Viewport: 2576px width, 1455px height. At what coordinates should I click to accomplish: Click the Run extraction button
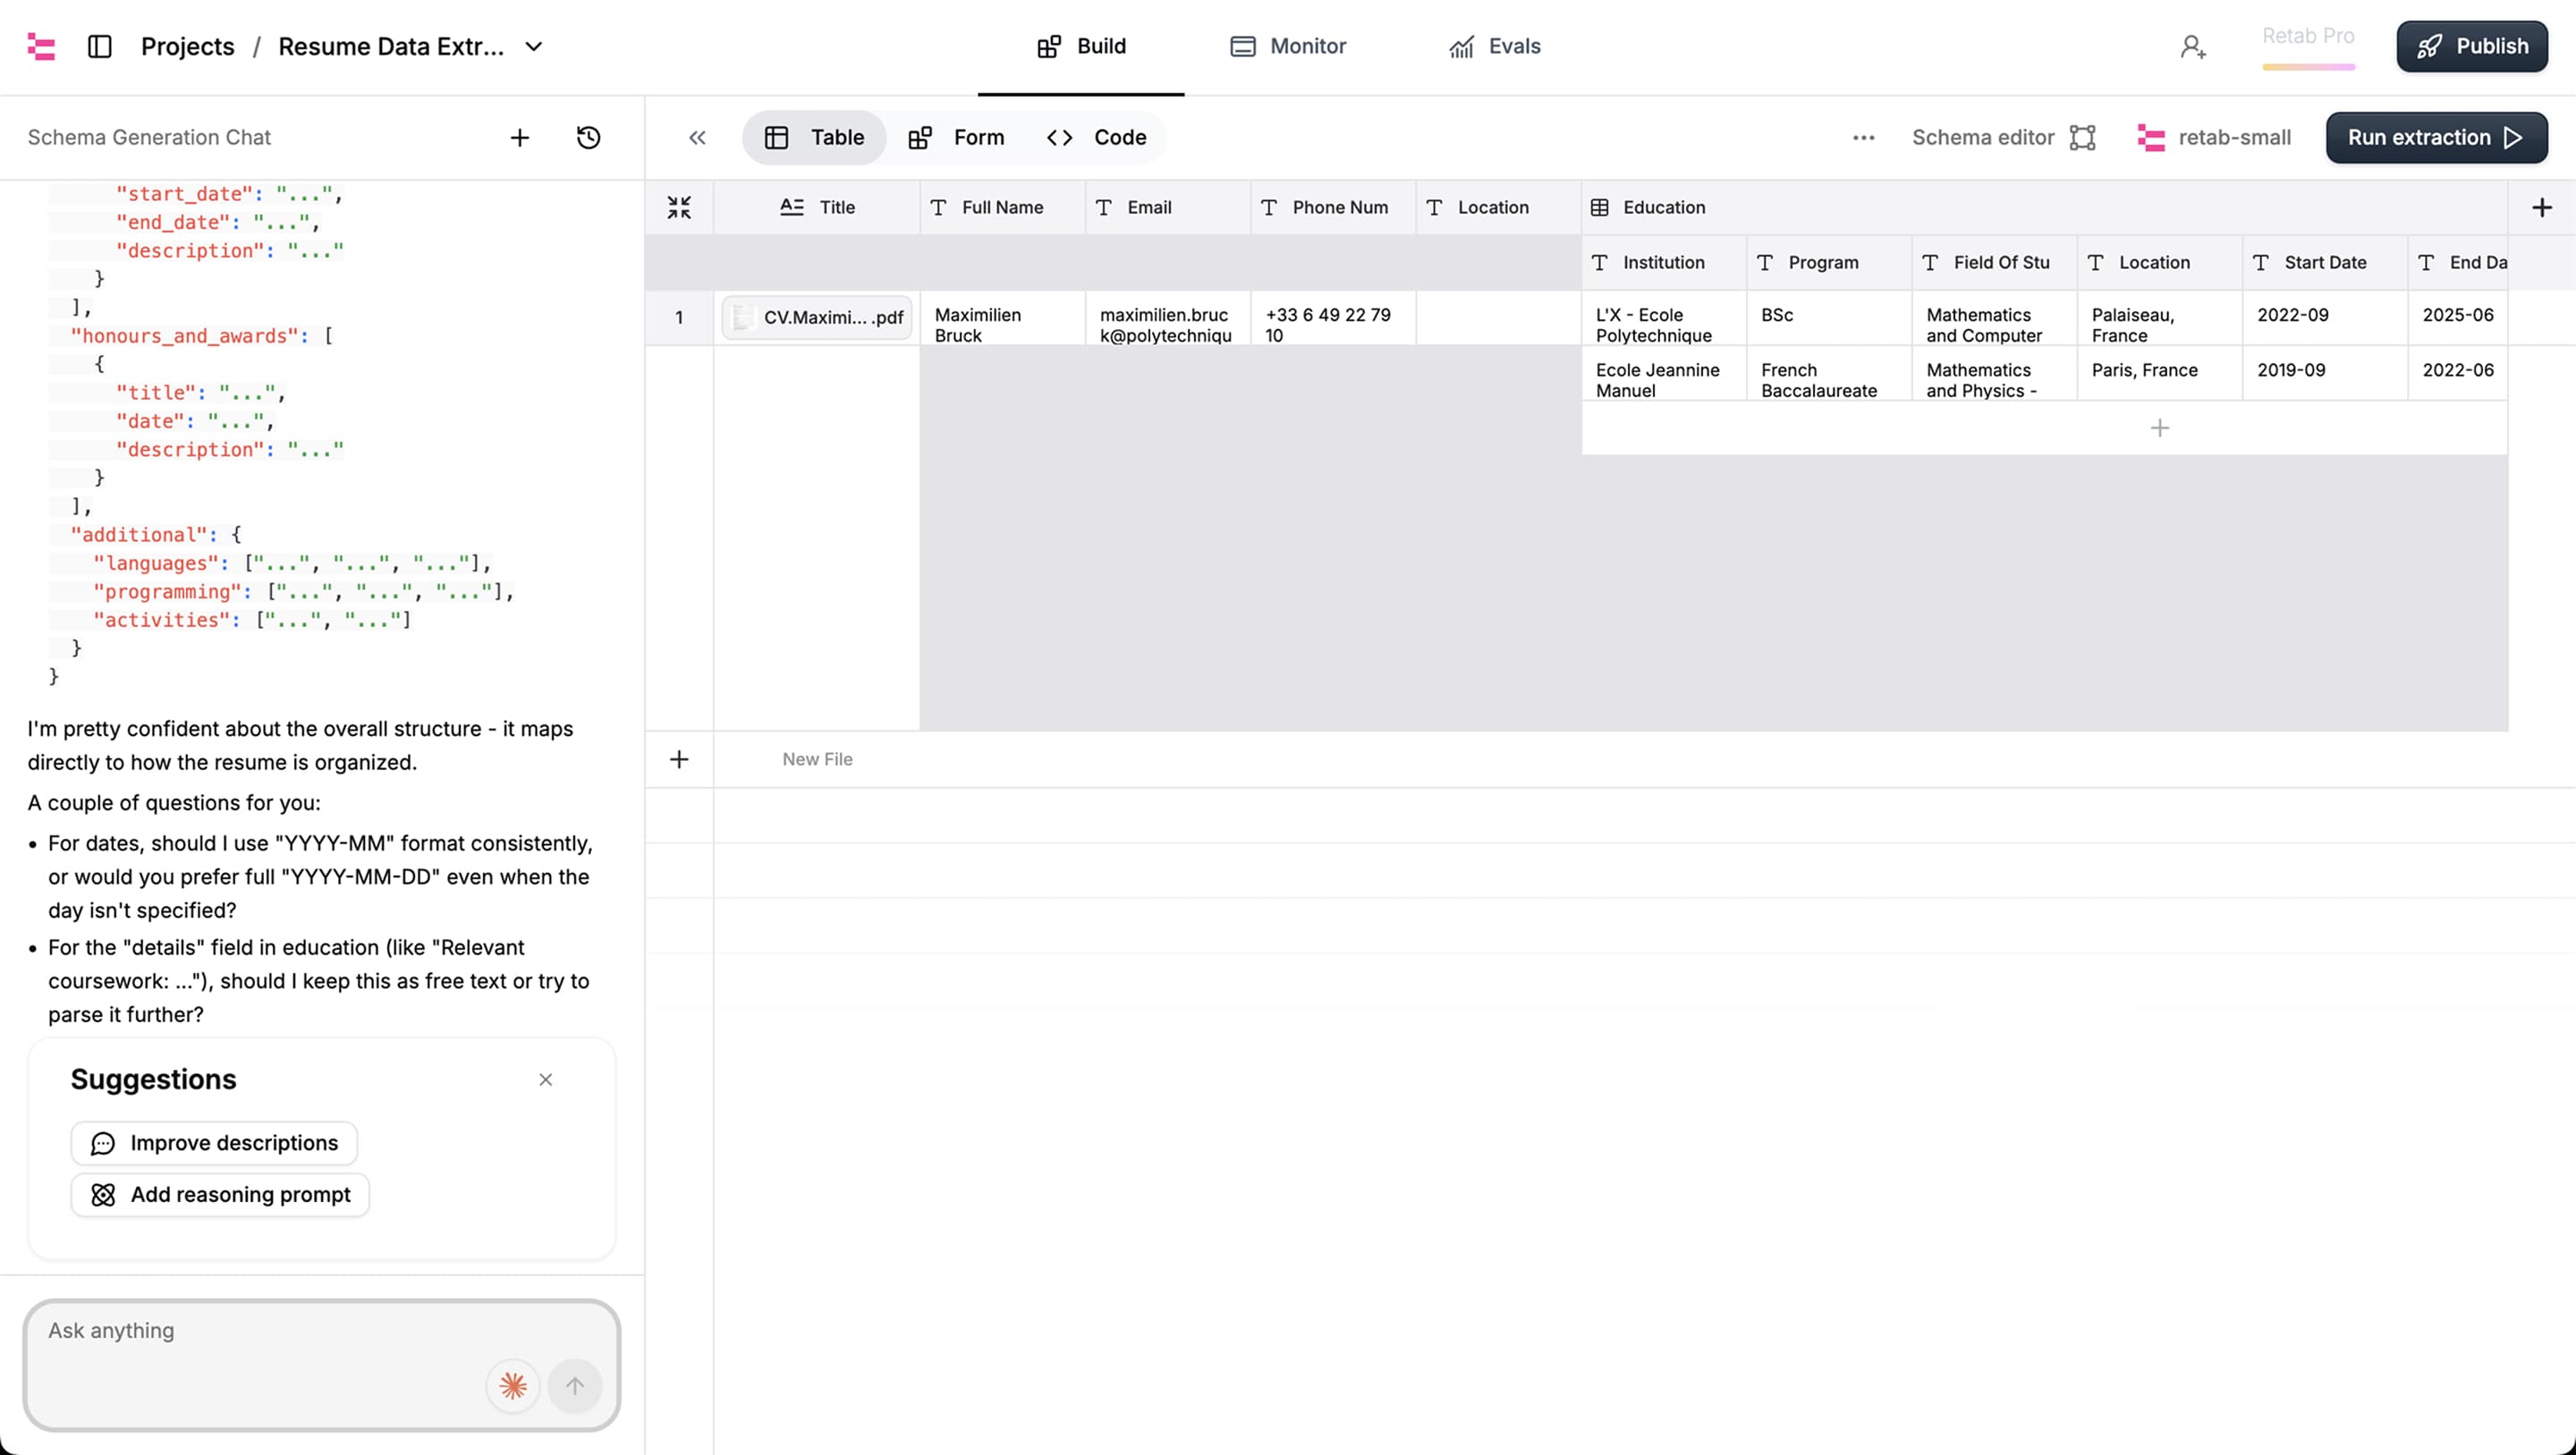tap(2436, 137)
